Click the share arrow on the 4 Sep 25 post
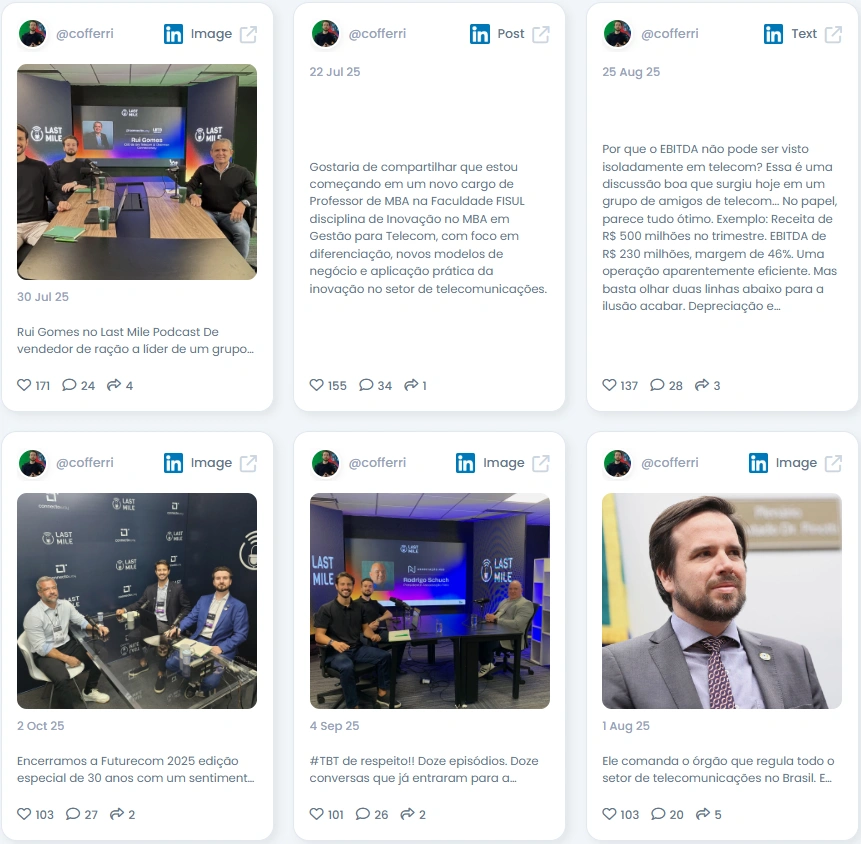 pyautogui.click(x=407, y=814)
